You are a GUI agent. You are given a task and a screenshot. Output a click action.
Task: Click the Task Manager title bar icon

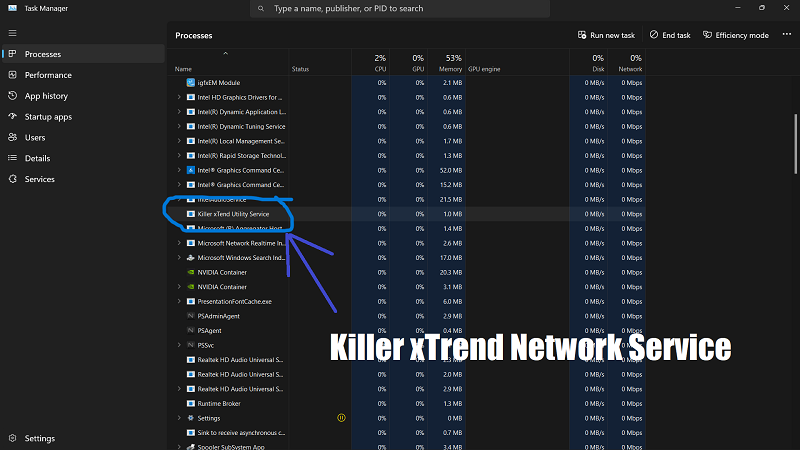click(x=12, y=8)
